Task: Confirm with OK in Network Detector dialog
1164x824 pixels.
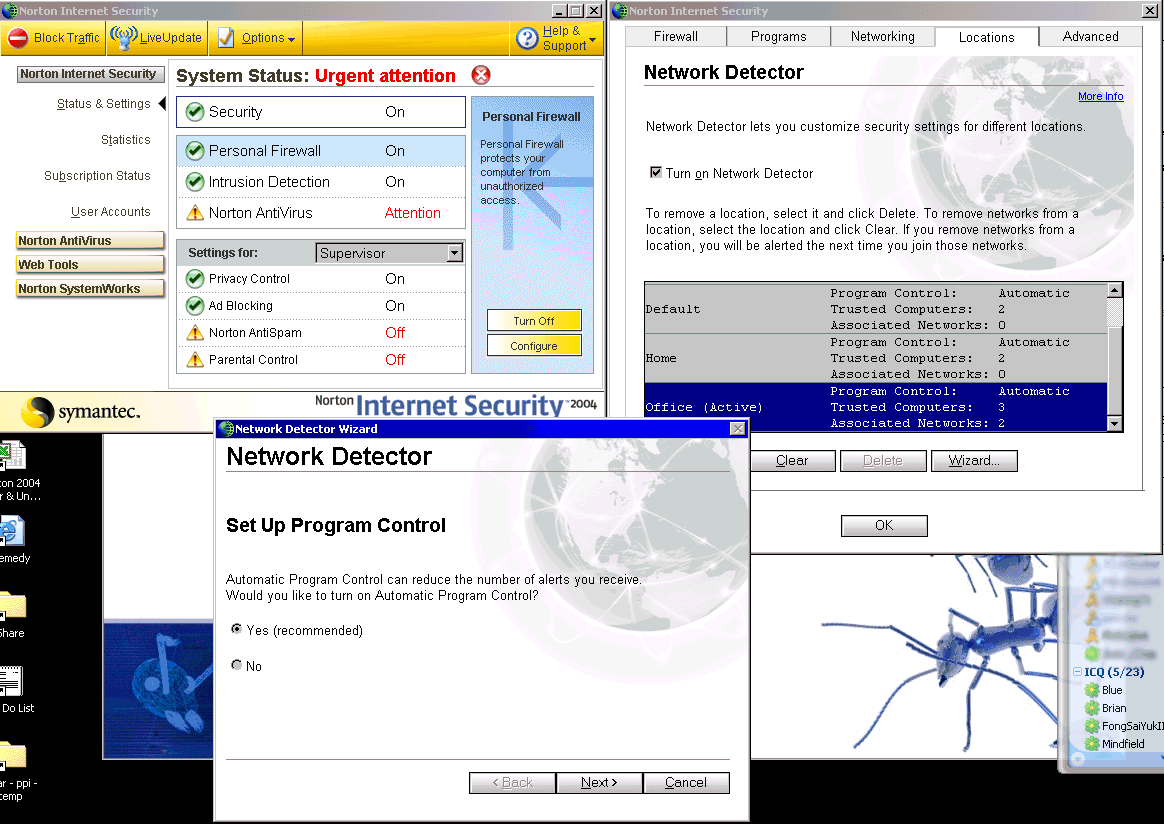Action: pyautogui.click(x=883, y=526)
